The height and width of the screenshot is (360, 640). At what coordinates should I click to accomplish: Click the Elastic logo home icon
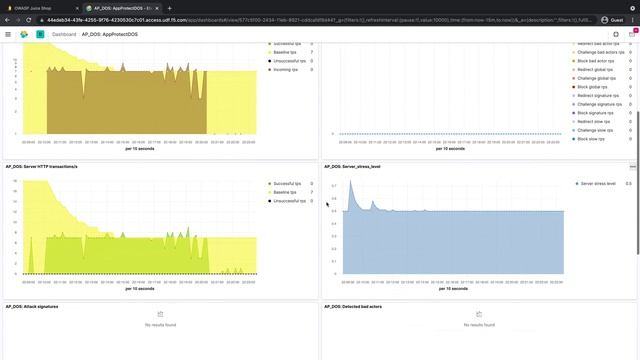(24, 34)
